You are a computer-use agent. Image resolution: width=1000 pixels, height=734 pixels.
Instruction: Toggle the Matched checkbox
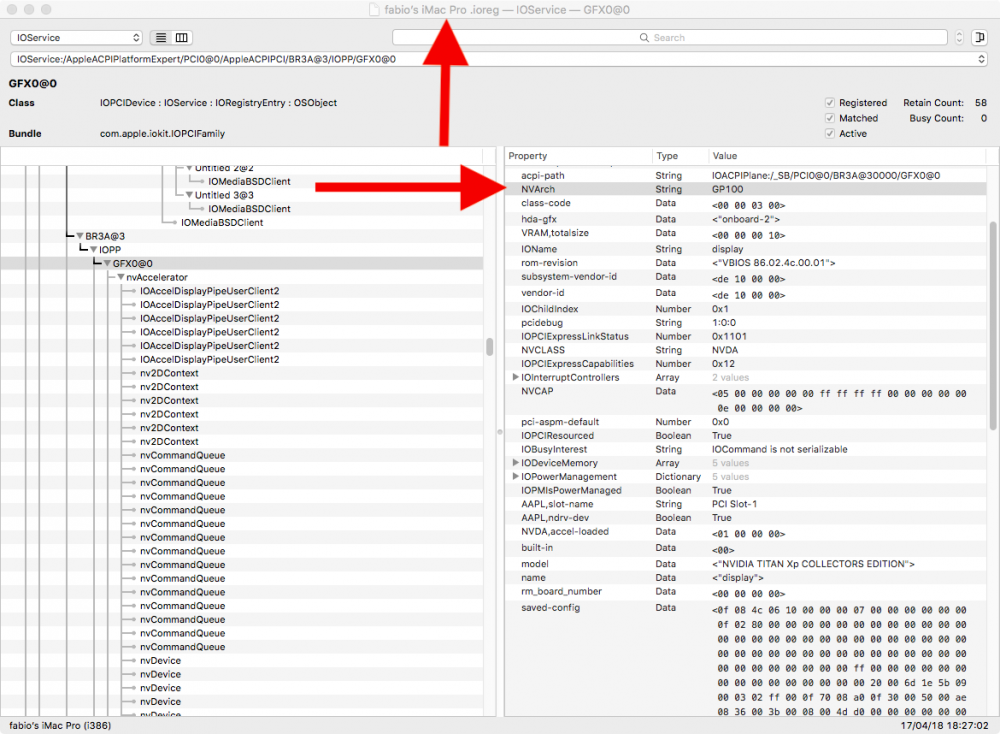click(830, 118)
